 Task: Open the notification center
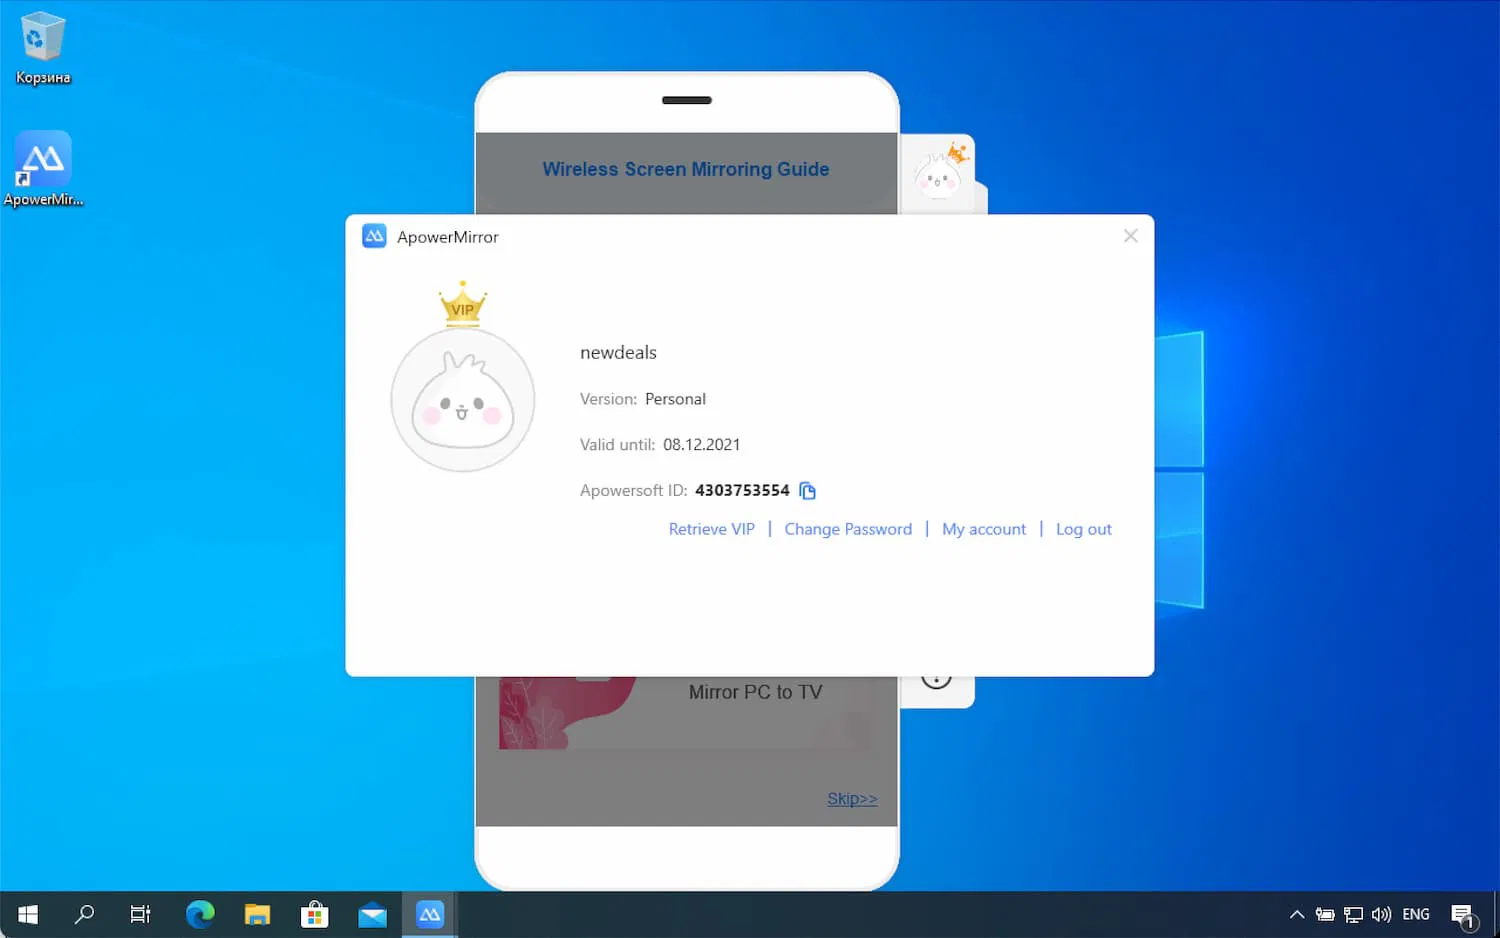click(1464, 915)
